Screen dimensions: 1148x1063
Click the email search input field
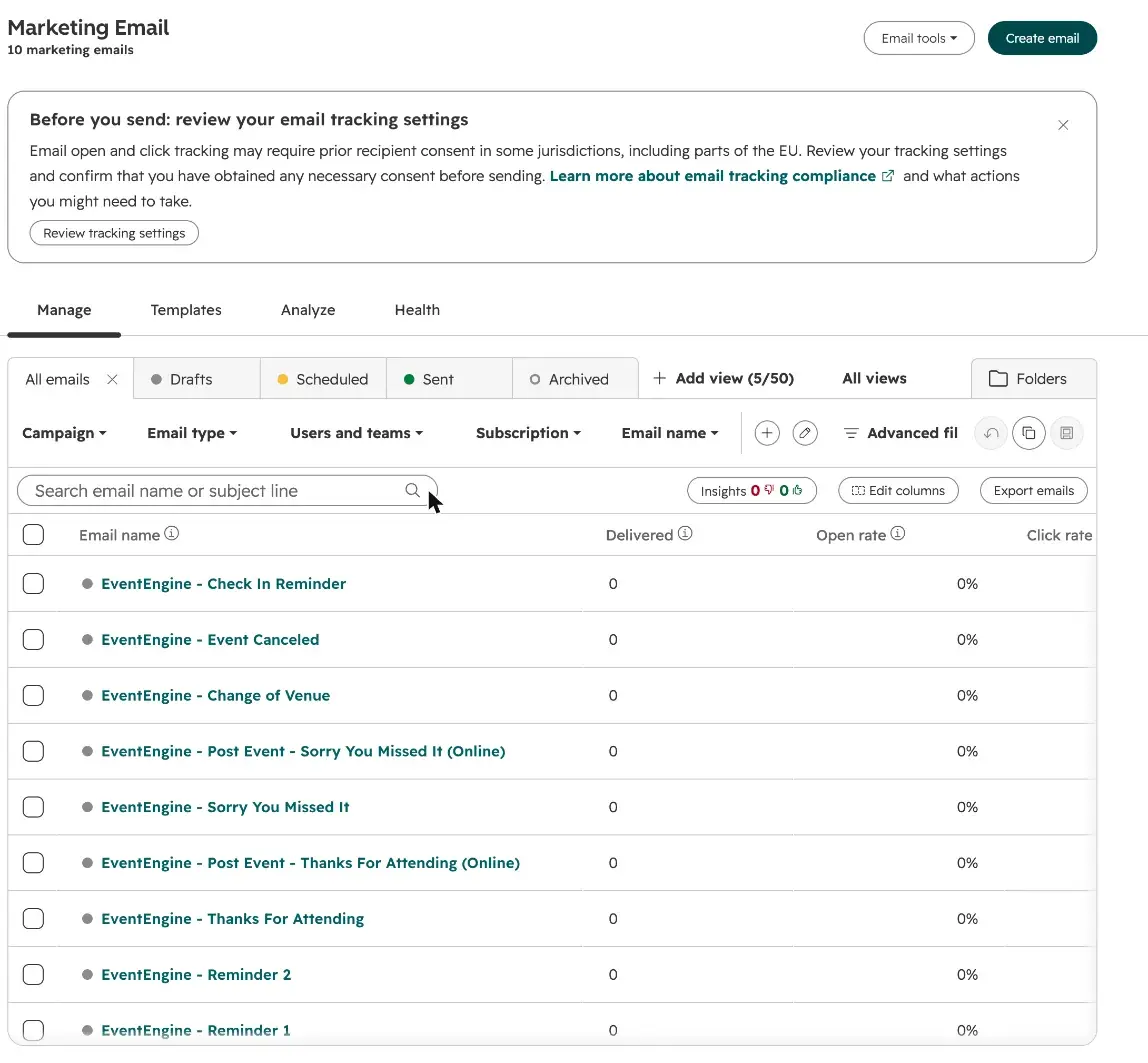point(227,491)
